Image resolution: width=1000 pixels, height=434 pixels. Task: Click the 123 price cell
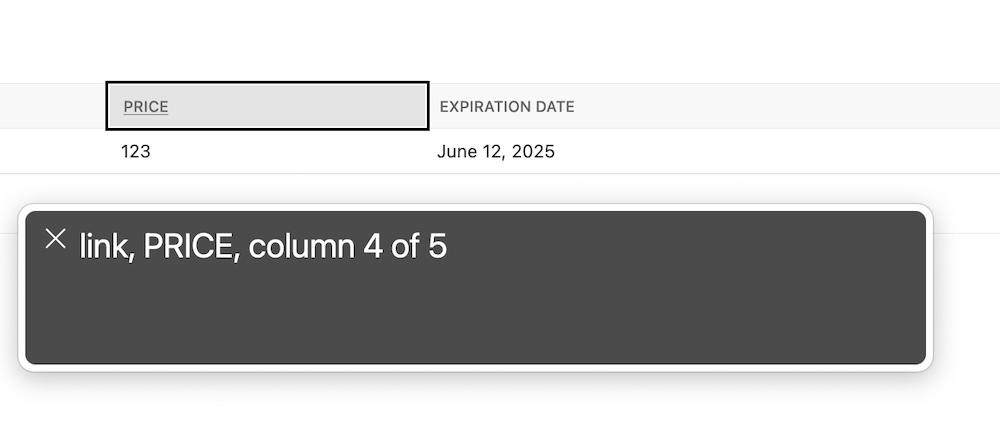point(136,152)
